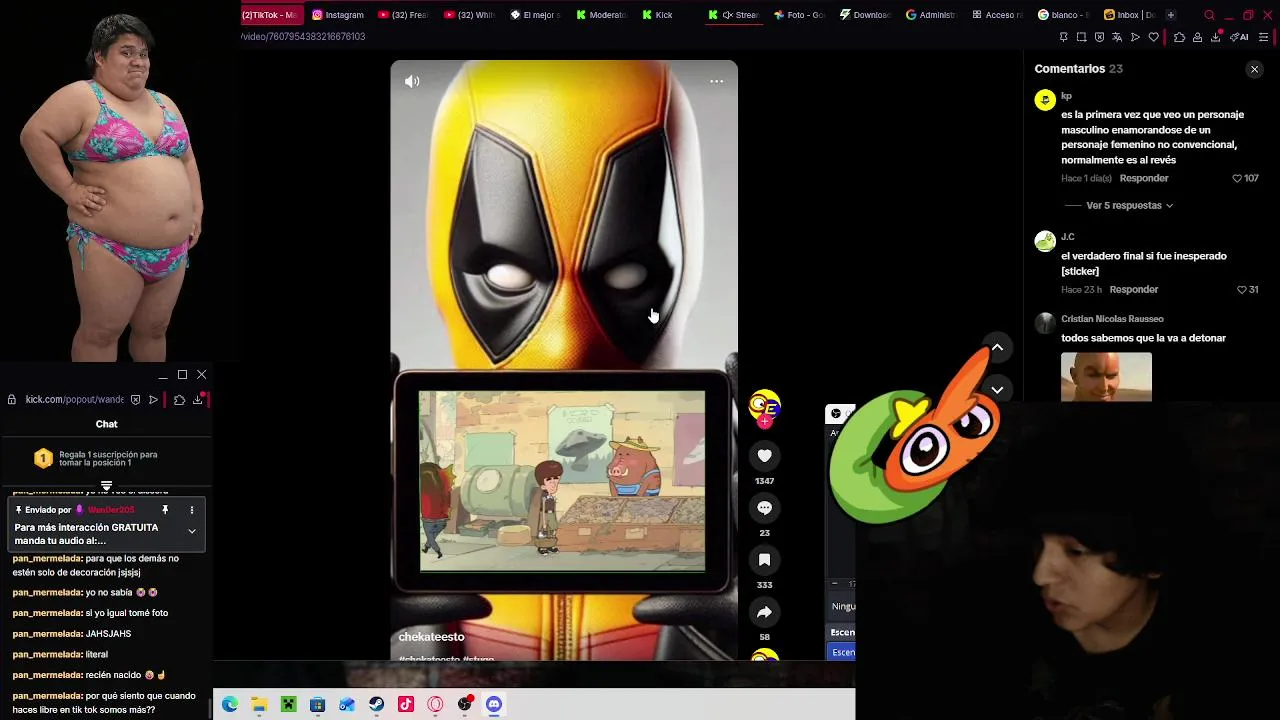Screen dimensions: 1280x720
Task: Click the heart icon in browser toolbar
Action: point(1153,37)
